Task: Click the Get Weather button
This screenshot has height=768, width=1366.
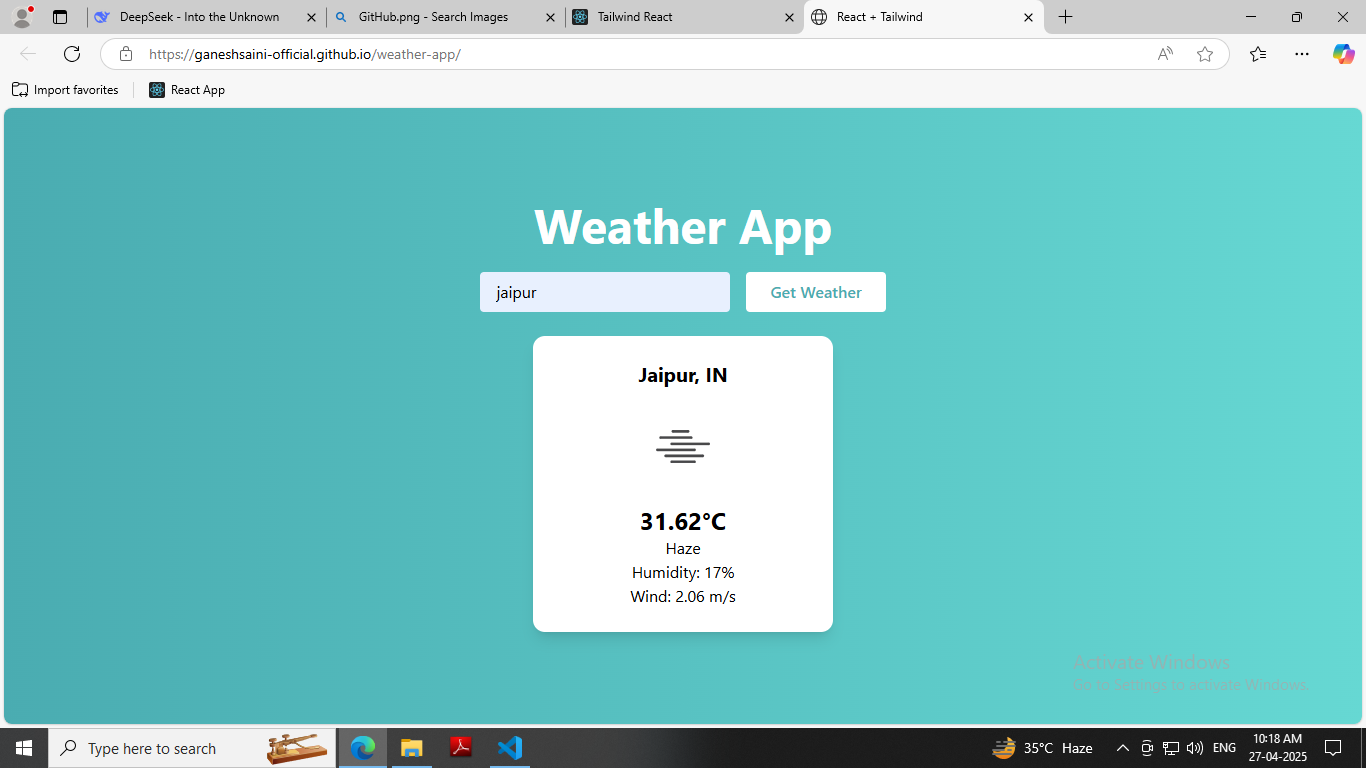Action: pyautogui.click(x=815, y=292)
